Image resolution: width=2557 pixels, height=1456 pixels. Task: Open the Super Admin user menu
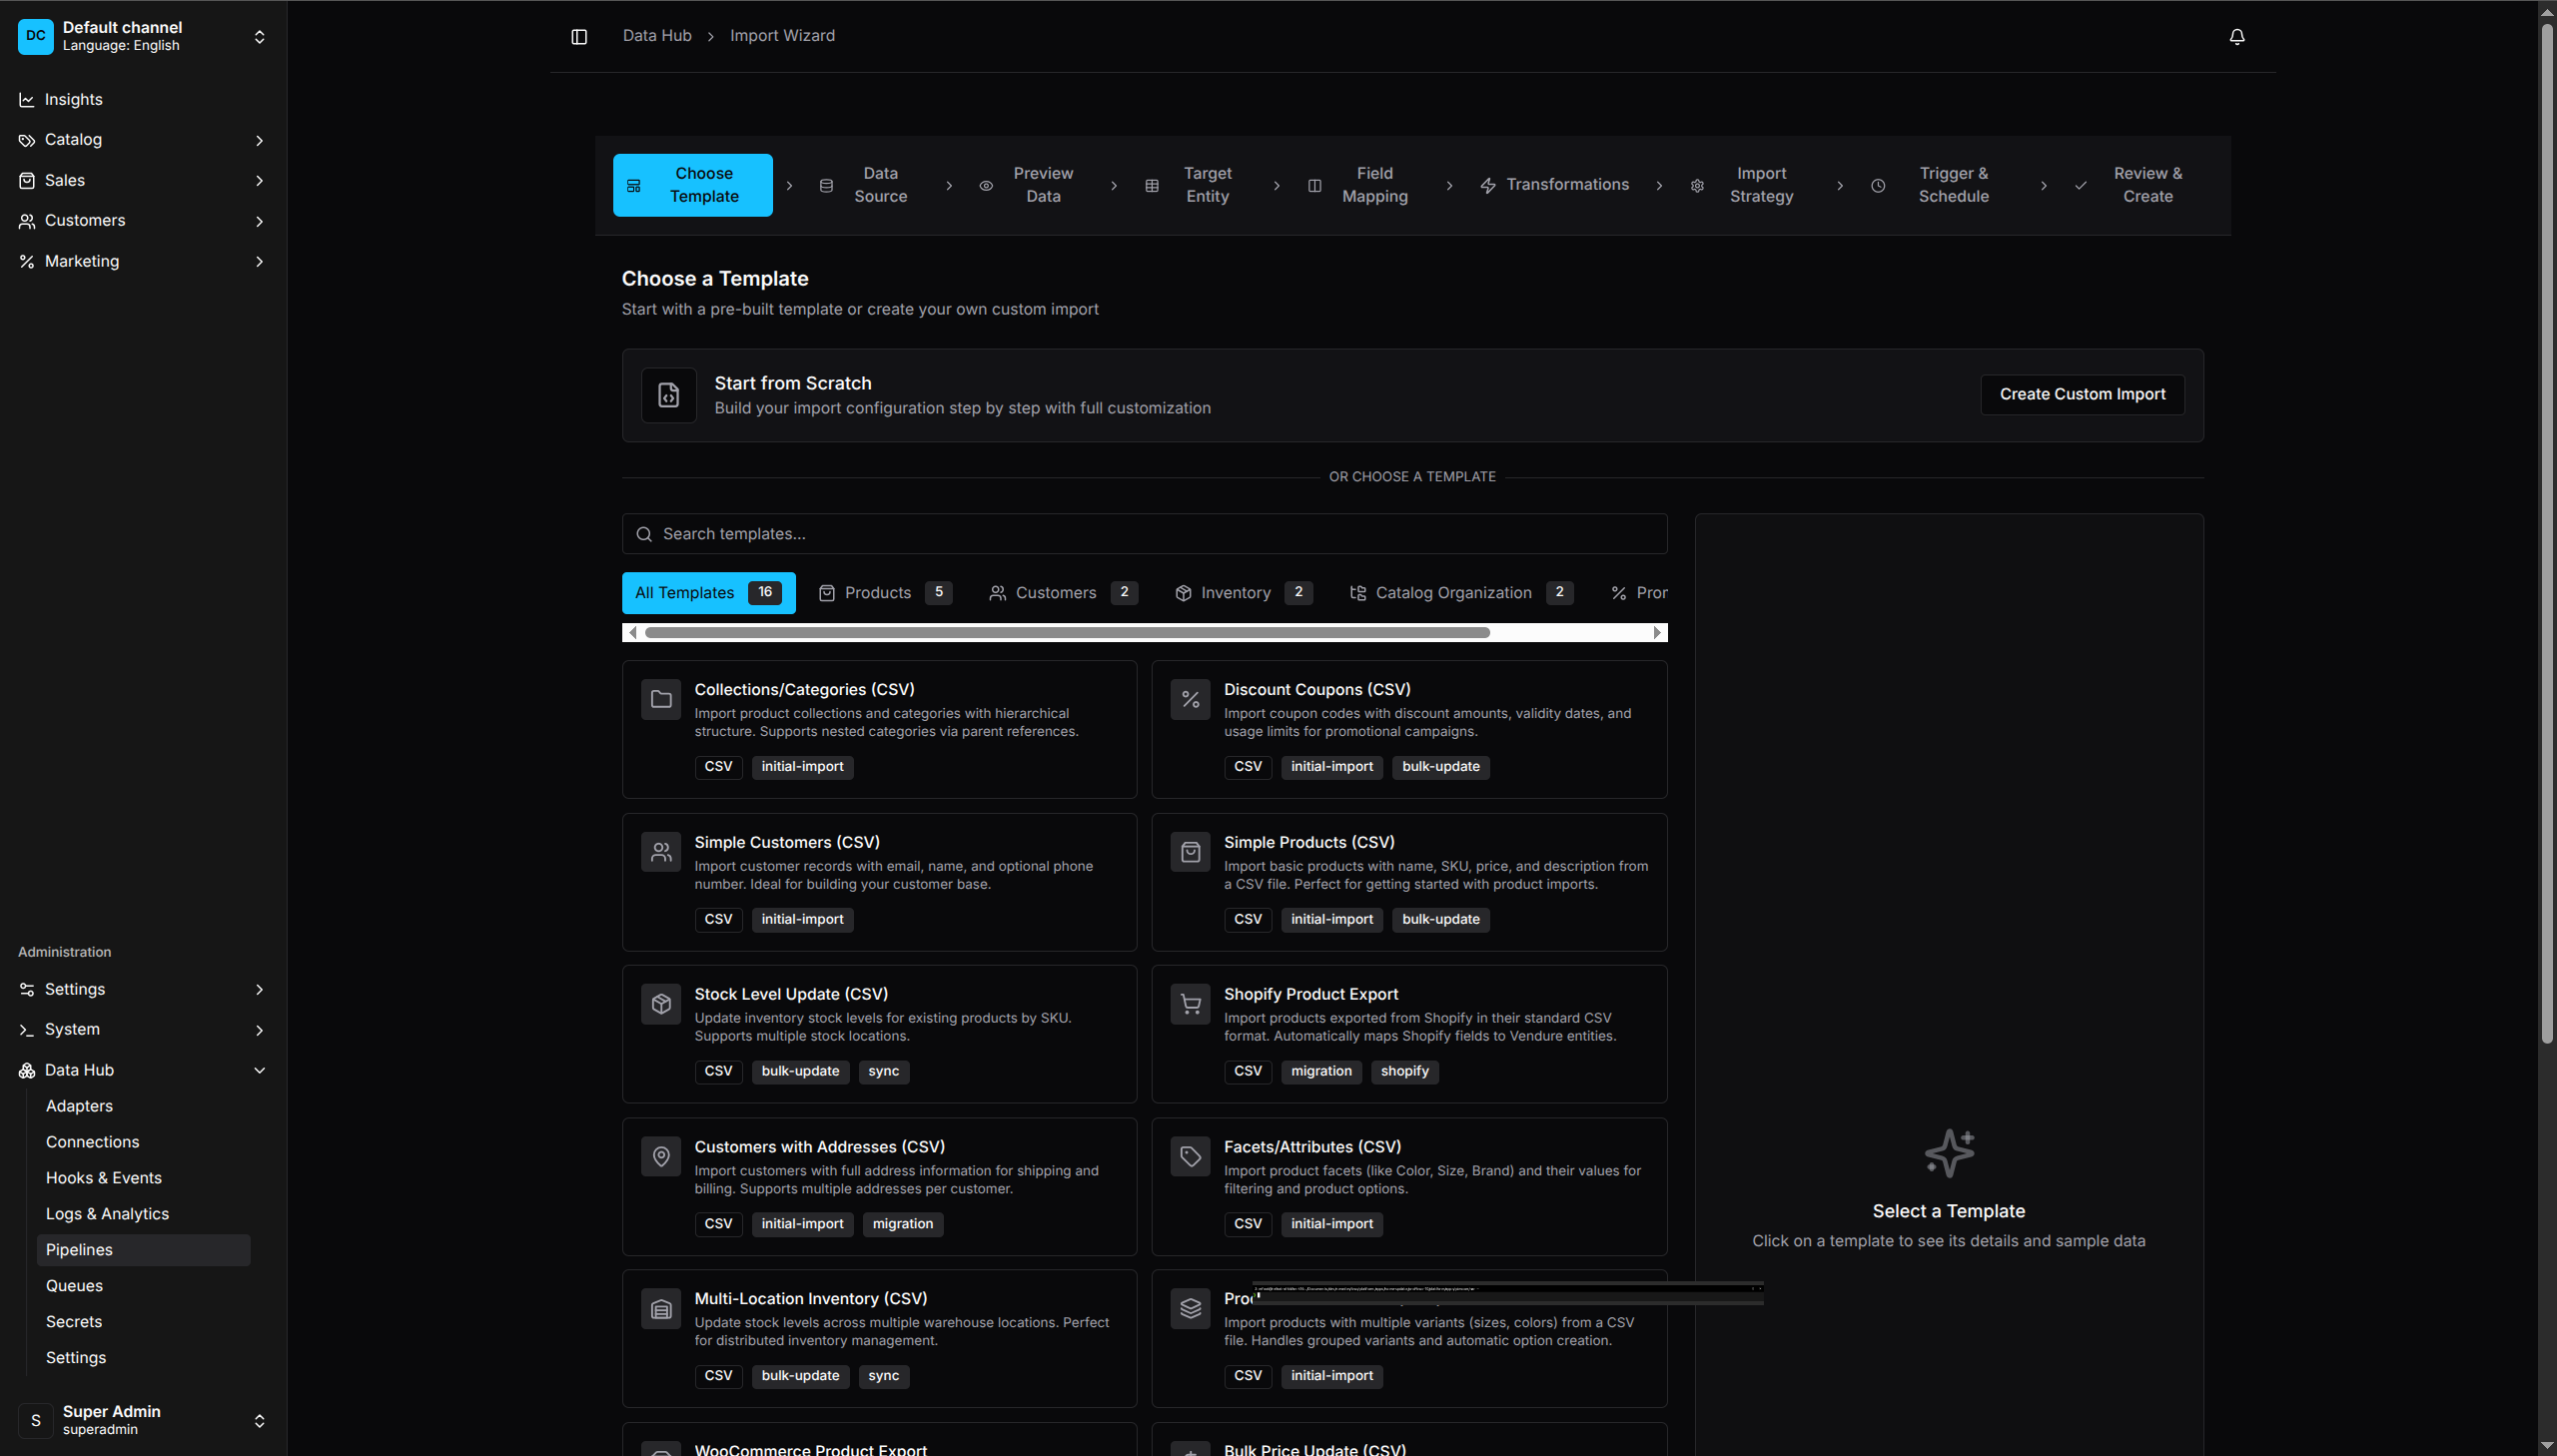(143, 1419)
